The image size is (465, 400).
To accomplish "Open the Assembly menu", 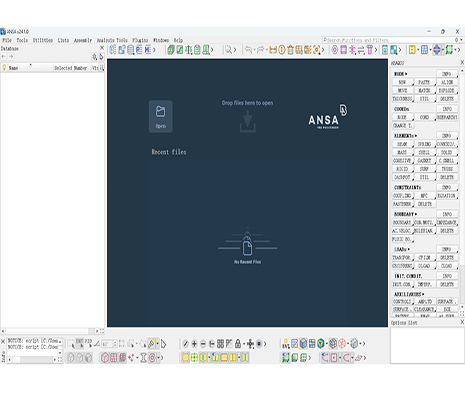I will 83,40.
